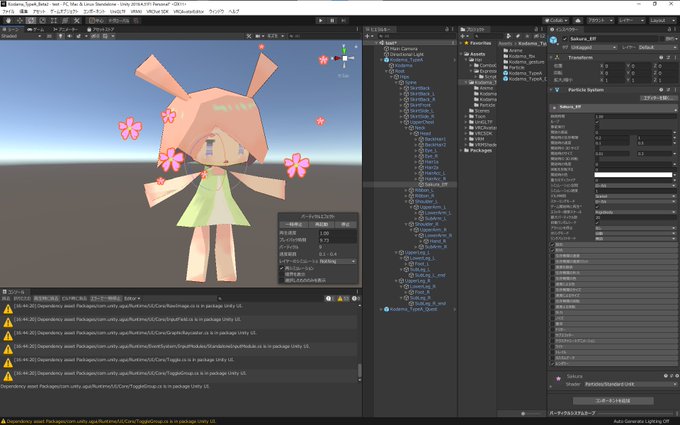Click the Open Editor button in Particle System
Image resolution: width=680 pixels, height=425 pixels.
click(658, 98)
